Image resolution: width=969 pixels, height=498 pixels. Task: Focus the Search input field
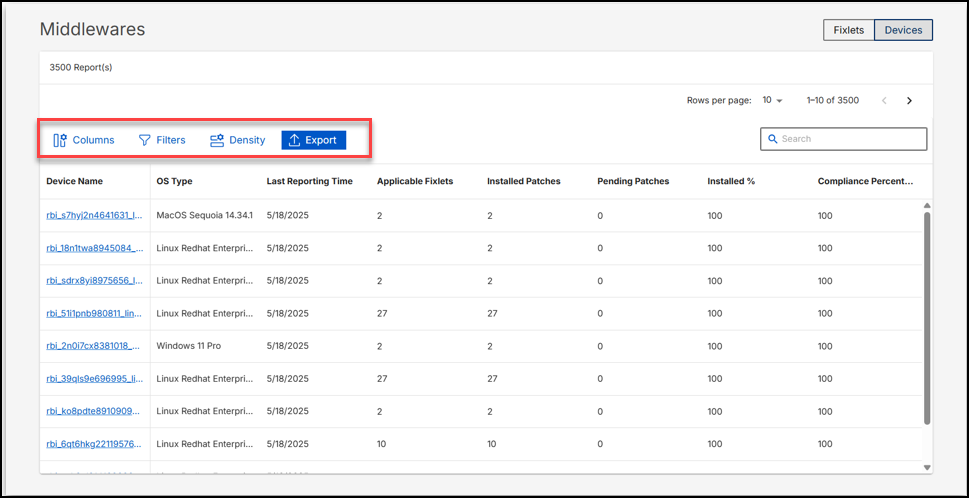pyautogui.click(x=844, y=139)
